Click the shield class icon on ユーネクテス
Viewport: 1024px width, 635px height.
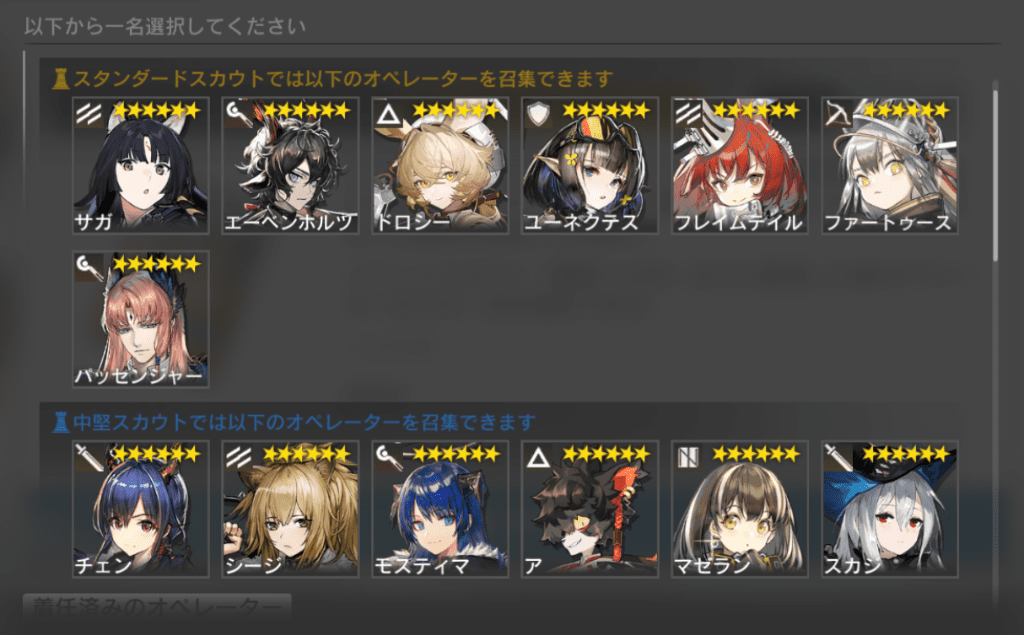click(x=539, y=114)
